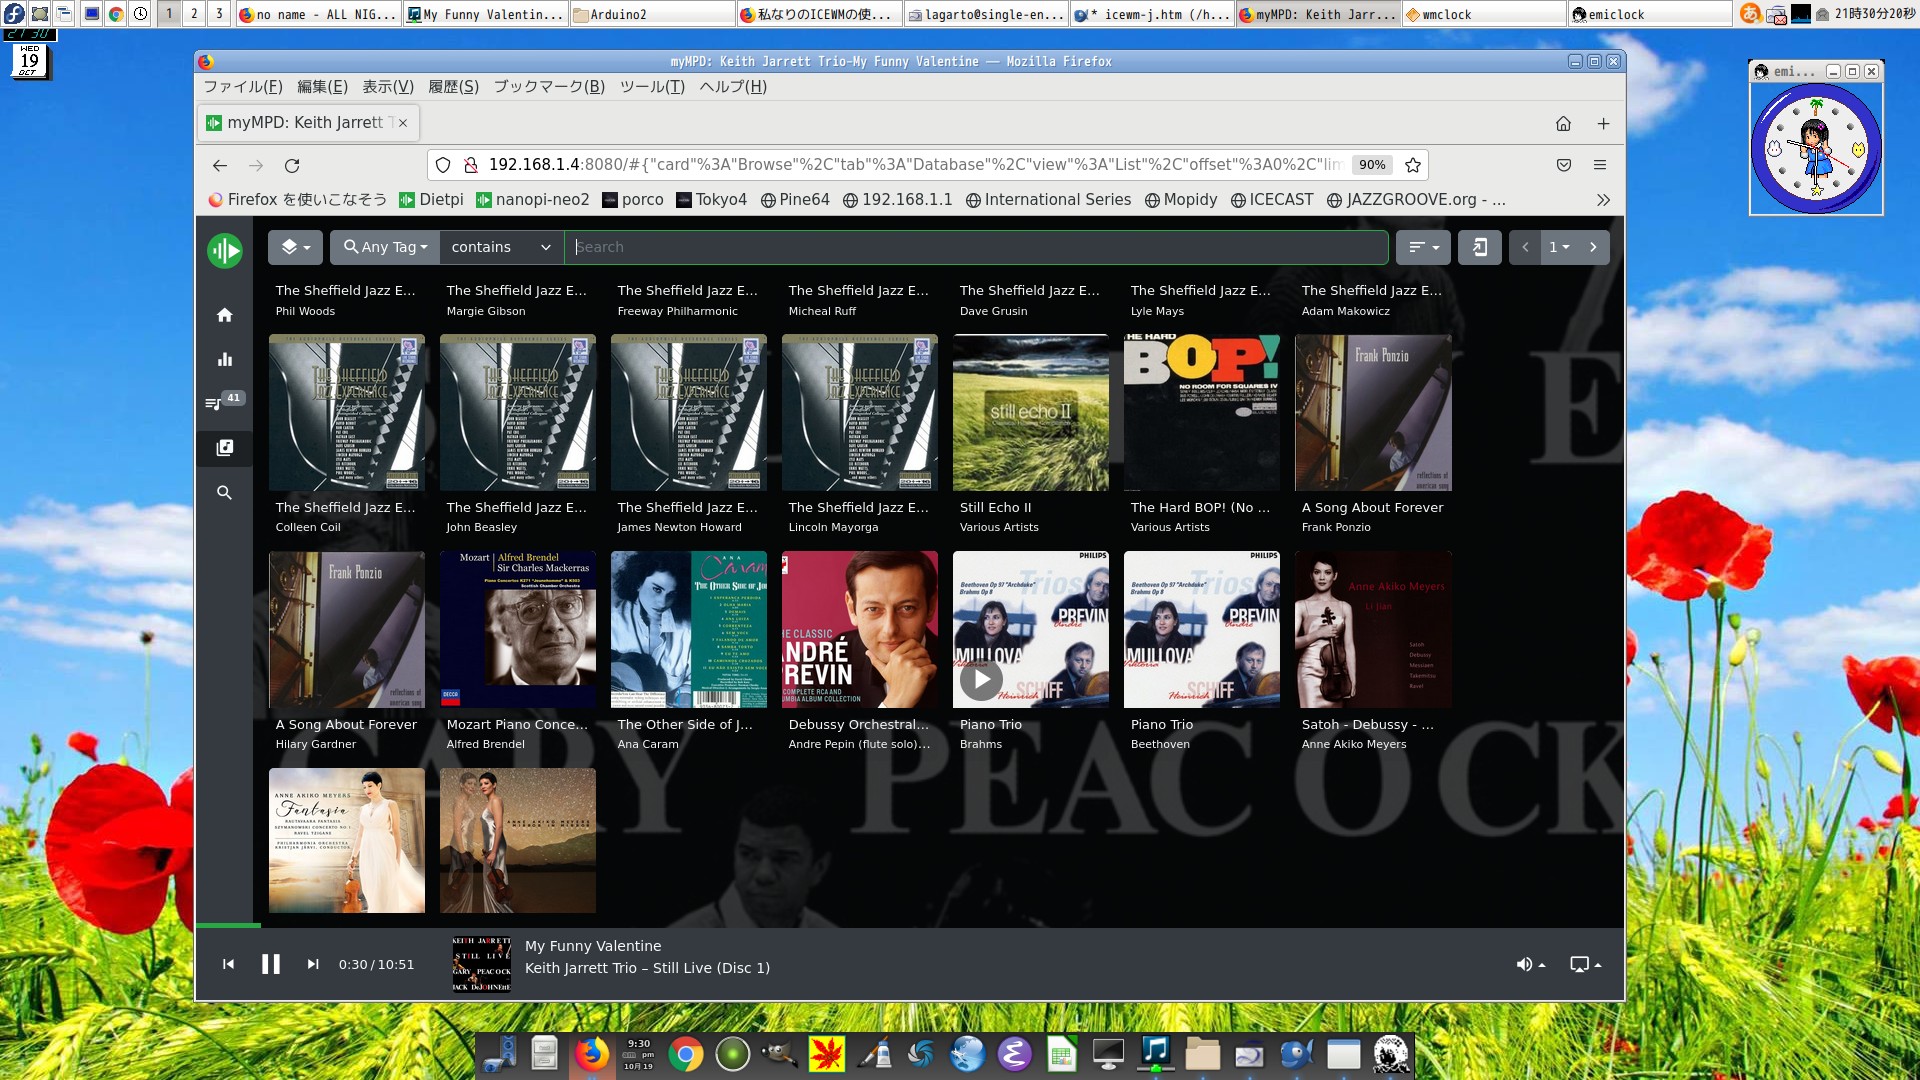Play the Still Echo II album thumbnail
The width and height of the screenshot is (1920, 1080).
click(1031, 413)
